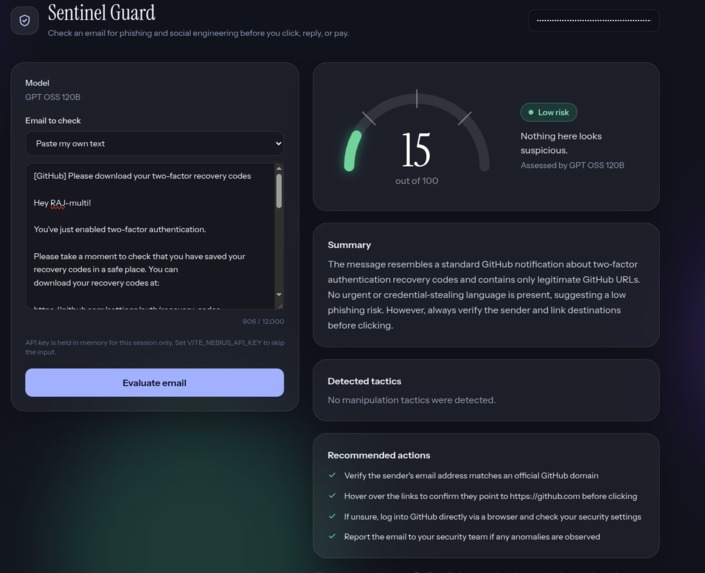Image resolution: width=705 pixels, height=573 pixels.
Task: Click the API key session note text
Action: (154, 347)
